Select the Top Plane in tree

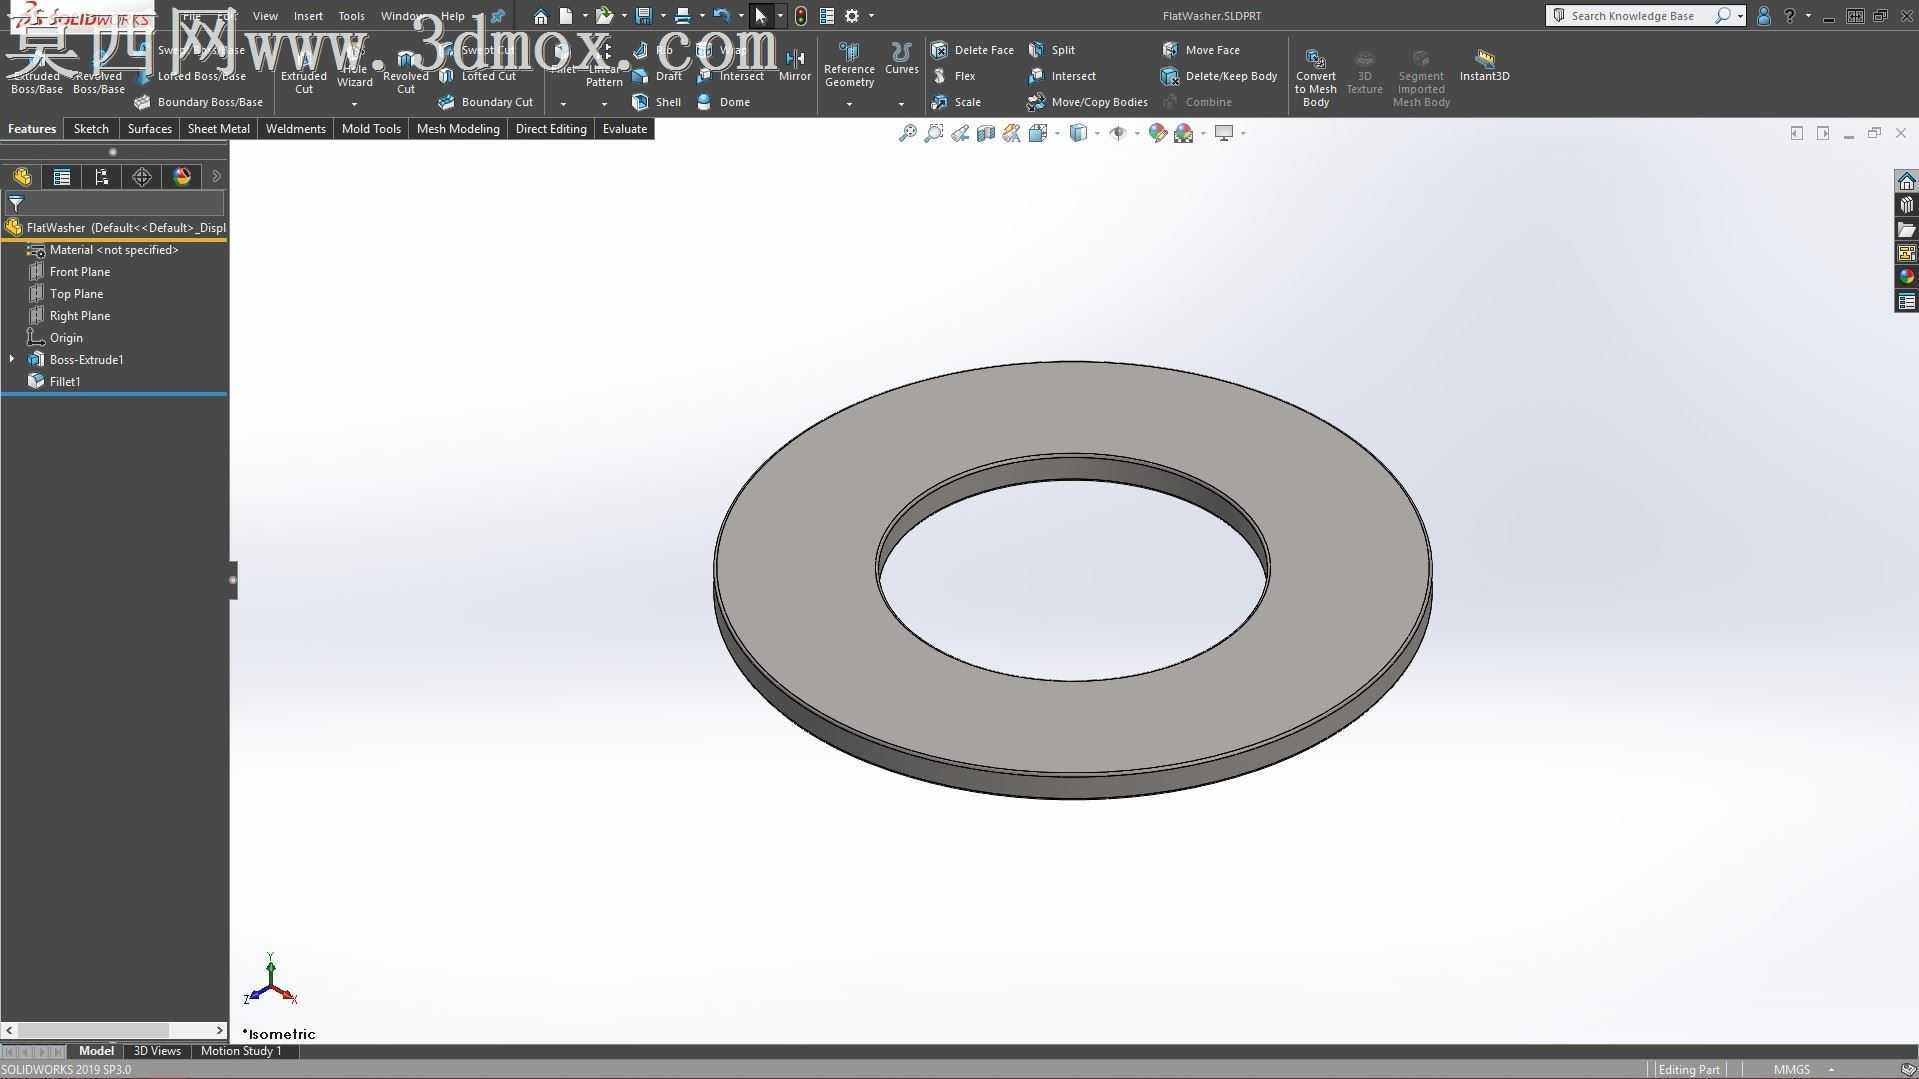(x=76, y=293)
